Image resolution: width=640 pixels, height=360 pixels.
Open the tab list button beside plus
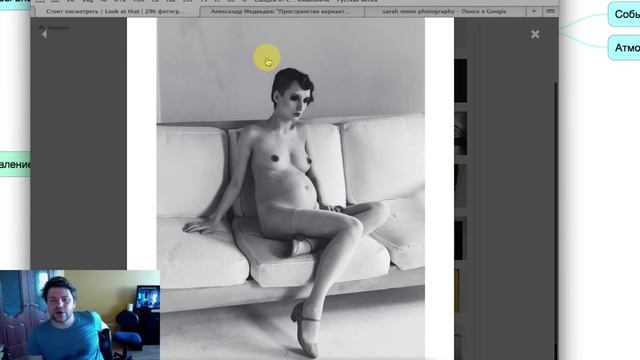pyautogui.click(x=550, y=11)
